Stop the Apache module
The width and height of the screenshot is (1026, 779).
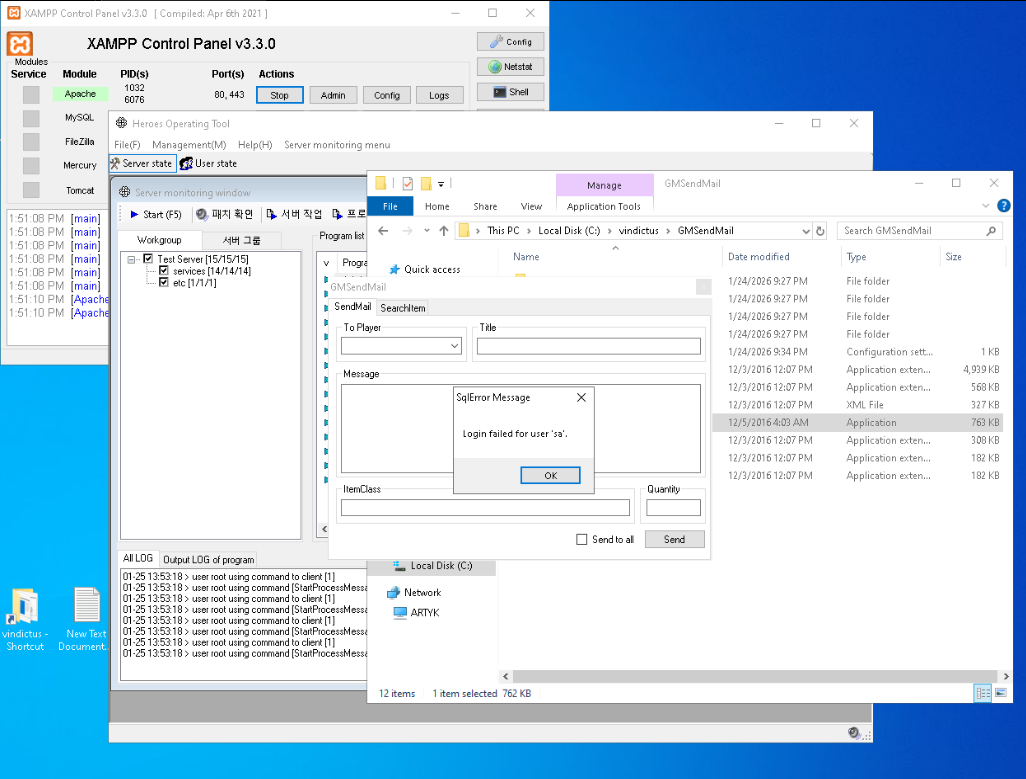coord(279,95)
